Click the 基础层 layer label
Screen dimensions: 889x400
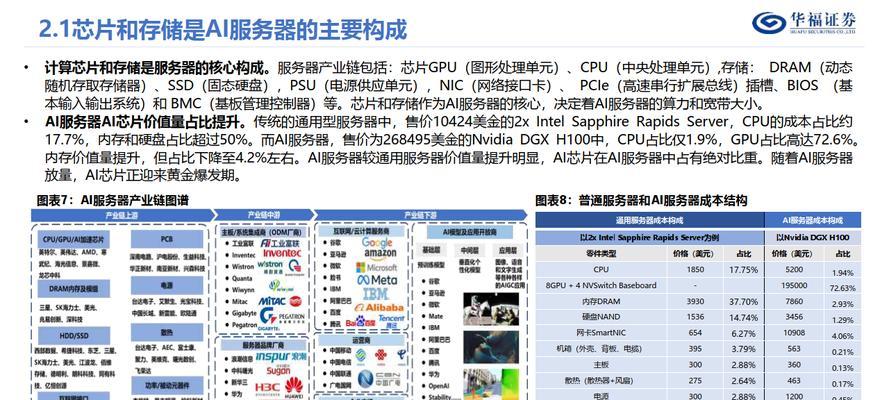pos(430,250)
